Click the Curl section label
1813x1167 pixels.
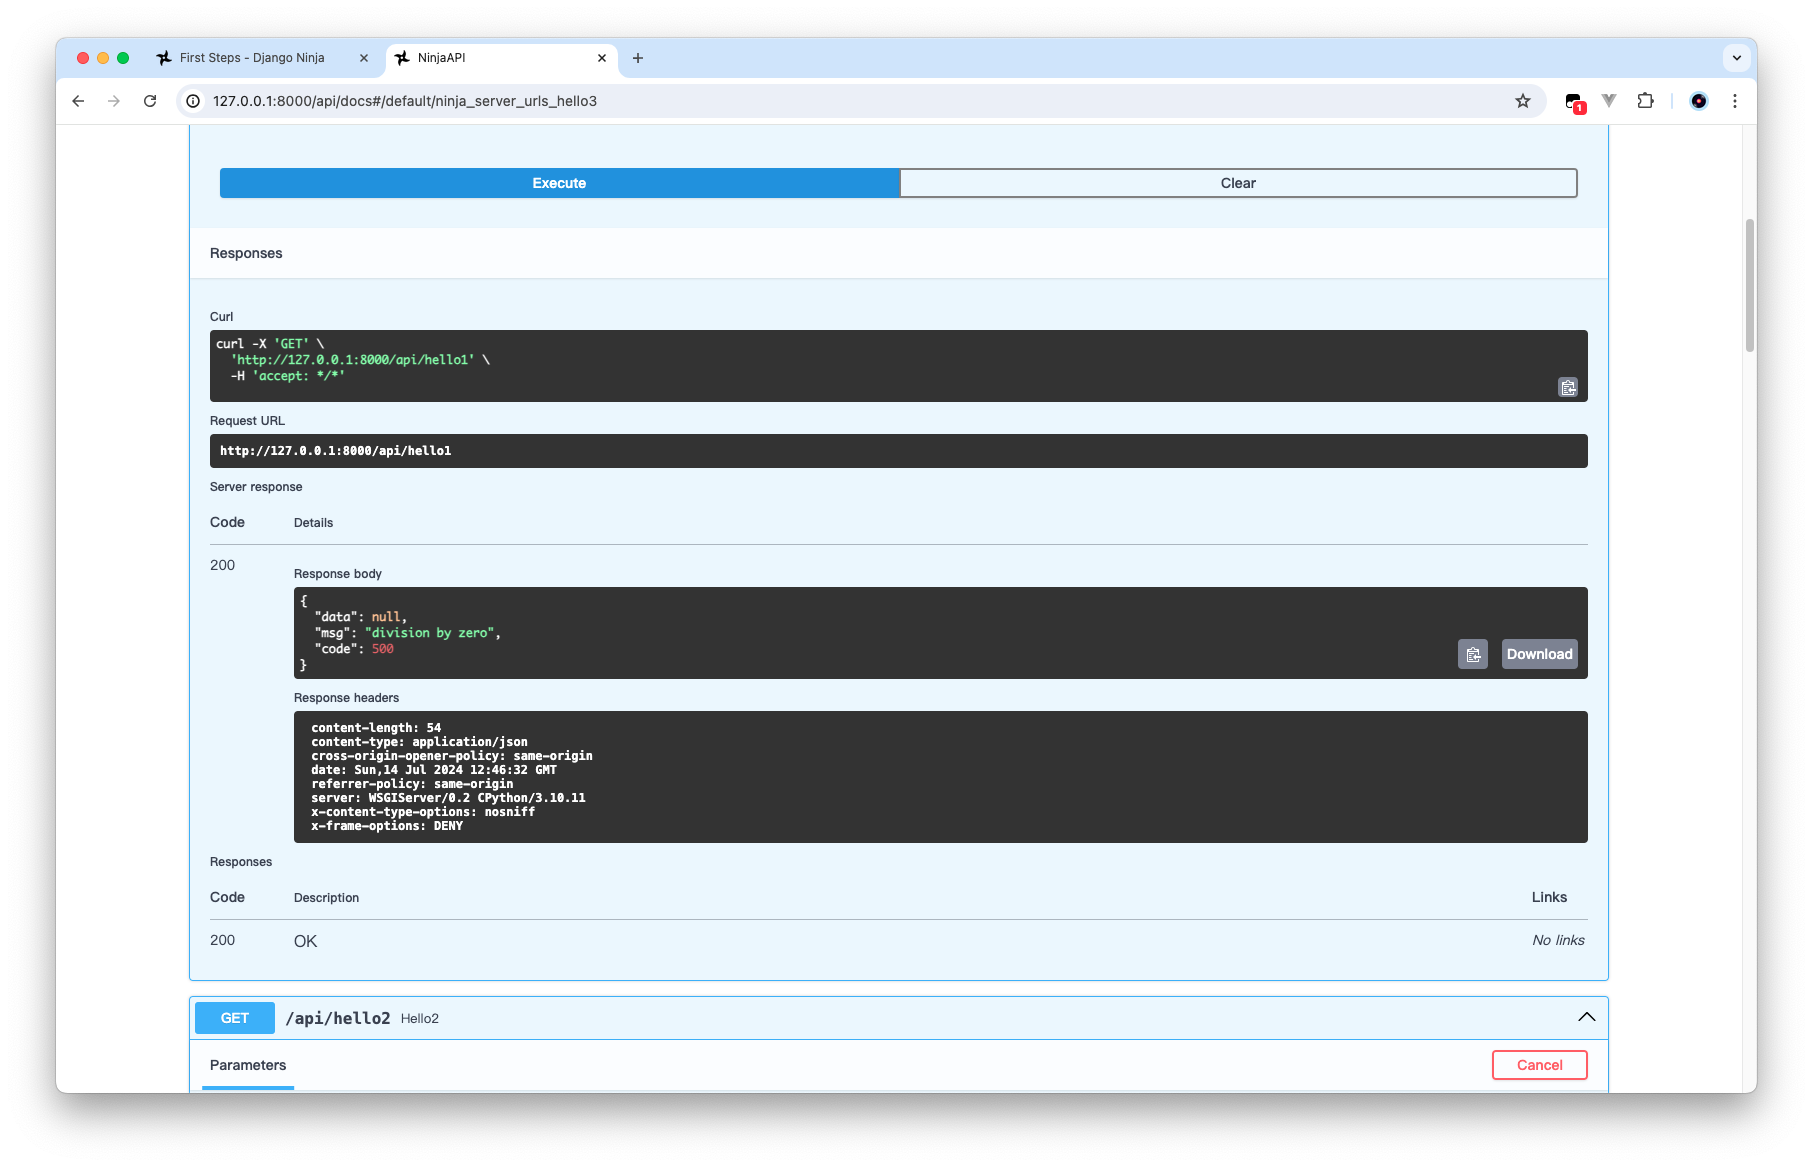click(221, 317)
